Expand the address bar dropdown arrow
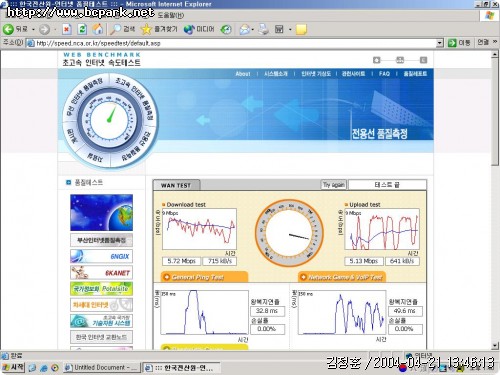This screenshot has height=375, width=500. (440, 43)
